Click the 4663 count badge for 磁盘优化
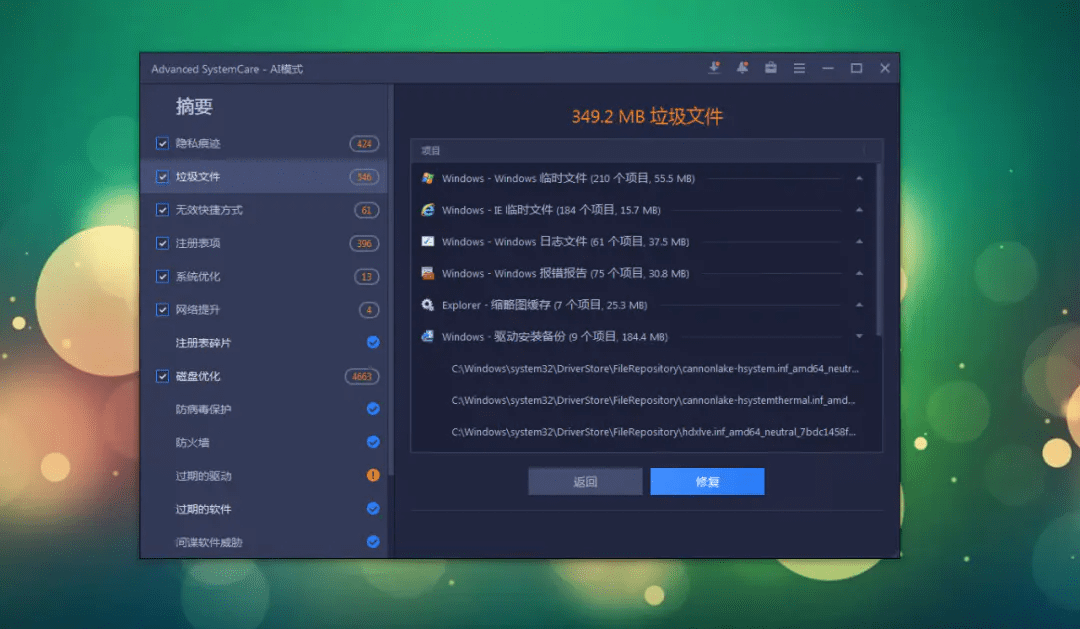The width and height of the screenshot is (1080, 629). [362, 376]
